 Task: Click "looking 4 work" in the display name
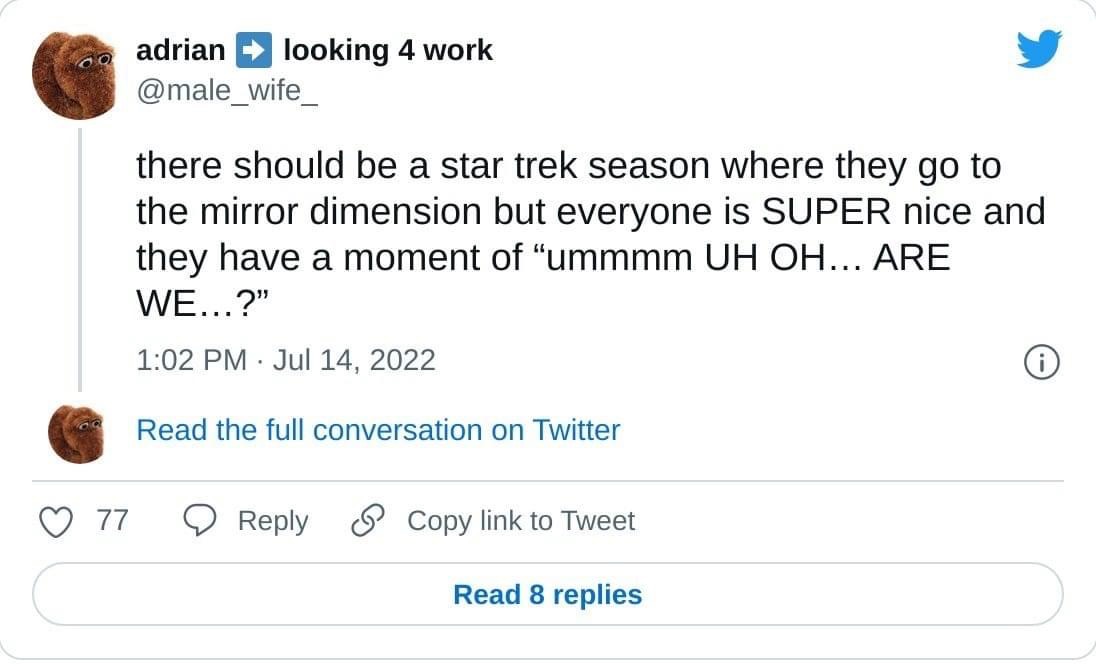pos(388,49)
